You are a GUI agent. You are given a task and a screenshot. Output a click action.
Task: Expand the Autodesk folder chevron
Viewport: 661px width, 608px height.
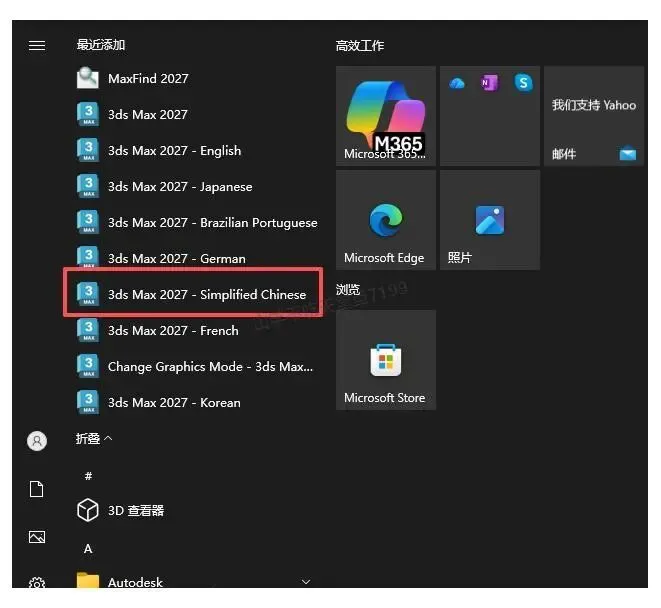tap(306, 582)
